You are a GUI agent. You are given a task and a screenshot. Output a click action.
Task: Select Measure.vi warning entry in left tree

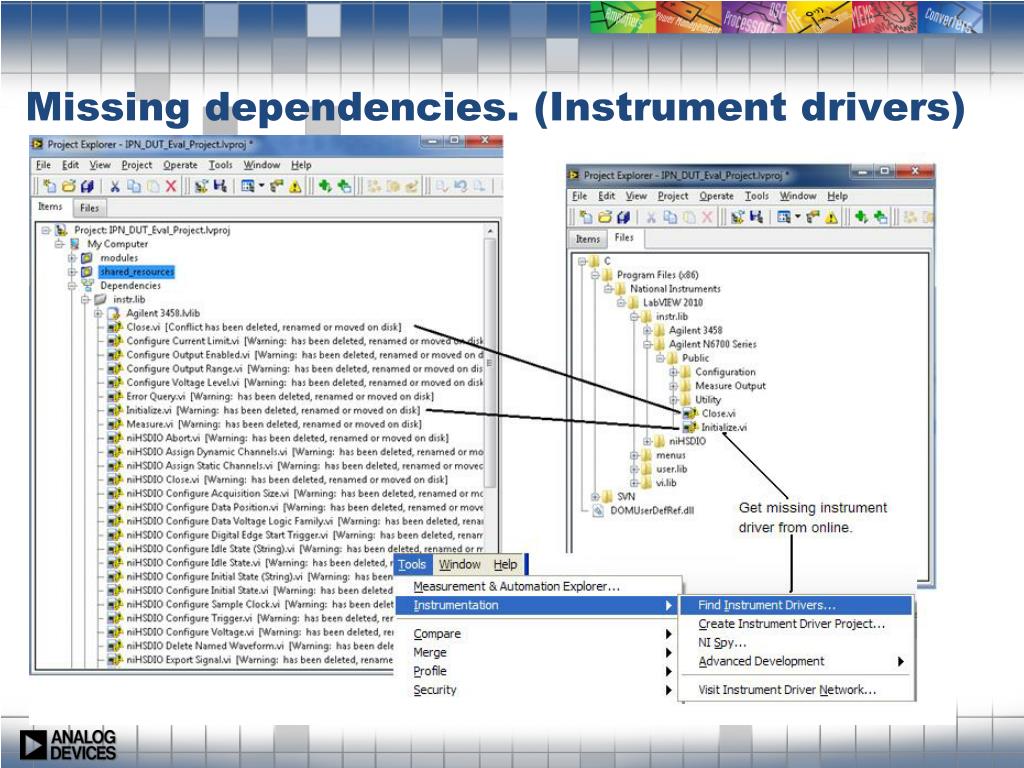pyautogui.click(x=274, y=424)
